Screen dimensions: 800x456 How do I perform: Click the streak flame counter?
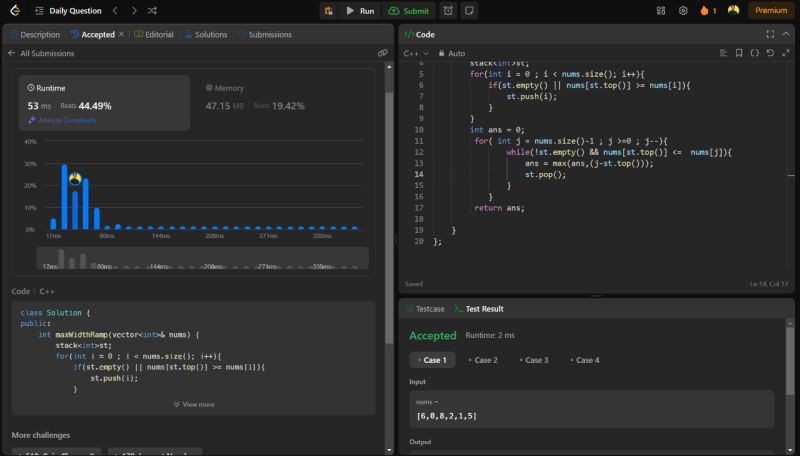pyautogui.click(x=708, y=11)
